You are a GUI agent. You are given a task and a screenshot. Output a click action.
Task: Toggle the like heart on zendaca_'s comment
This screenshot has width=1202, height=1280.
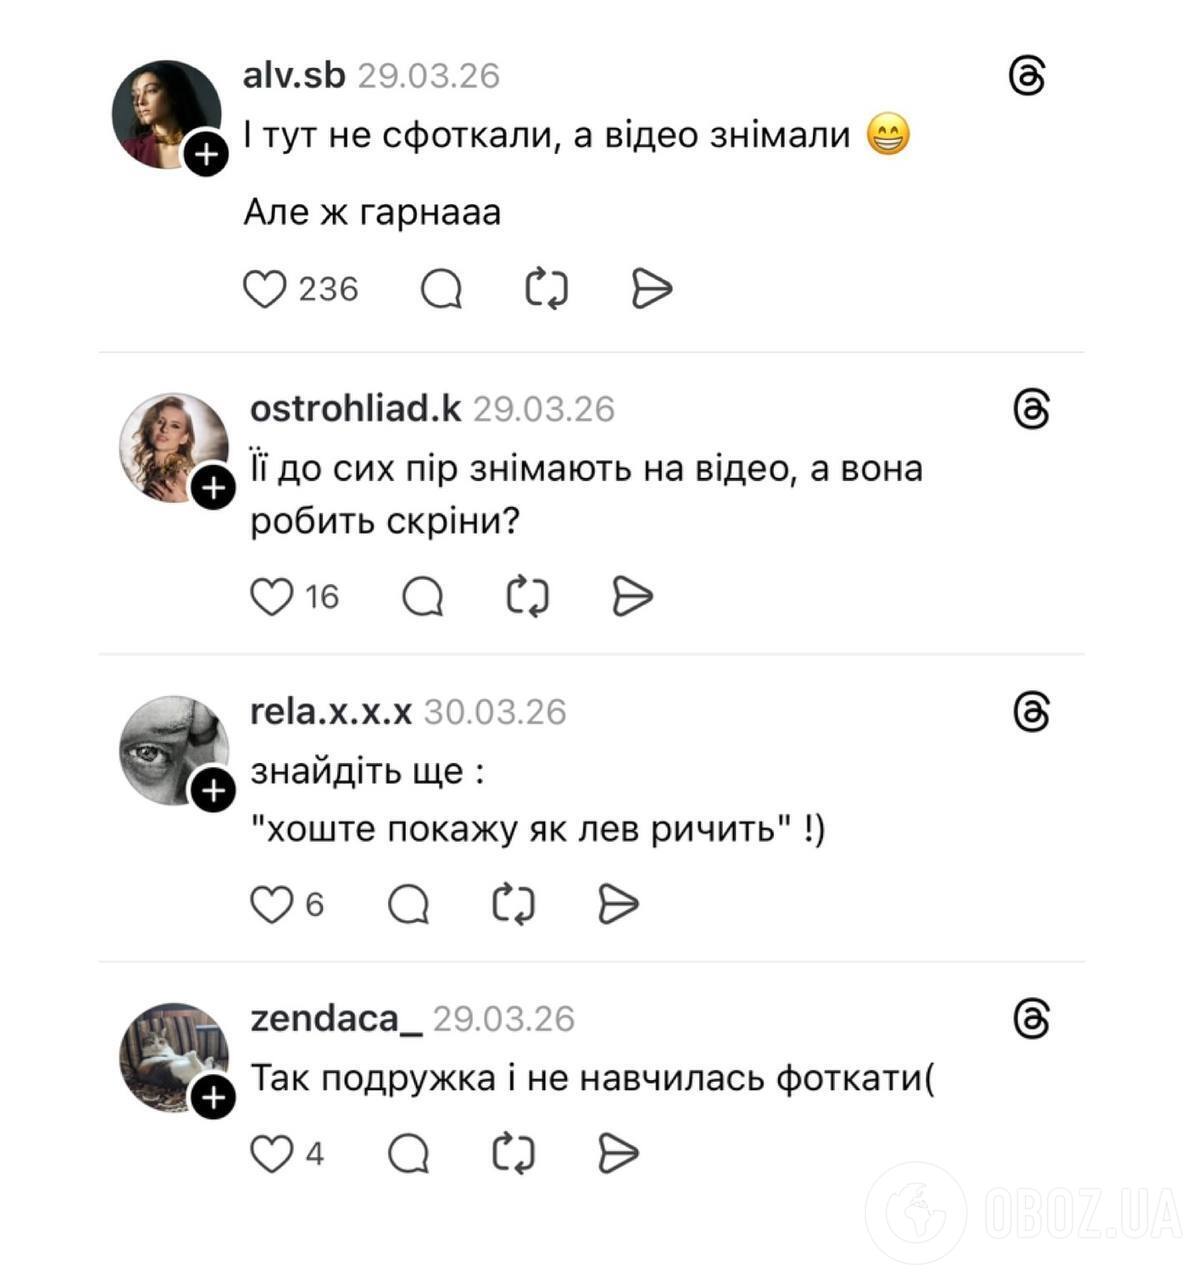272,1152
